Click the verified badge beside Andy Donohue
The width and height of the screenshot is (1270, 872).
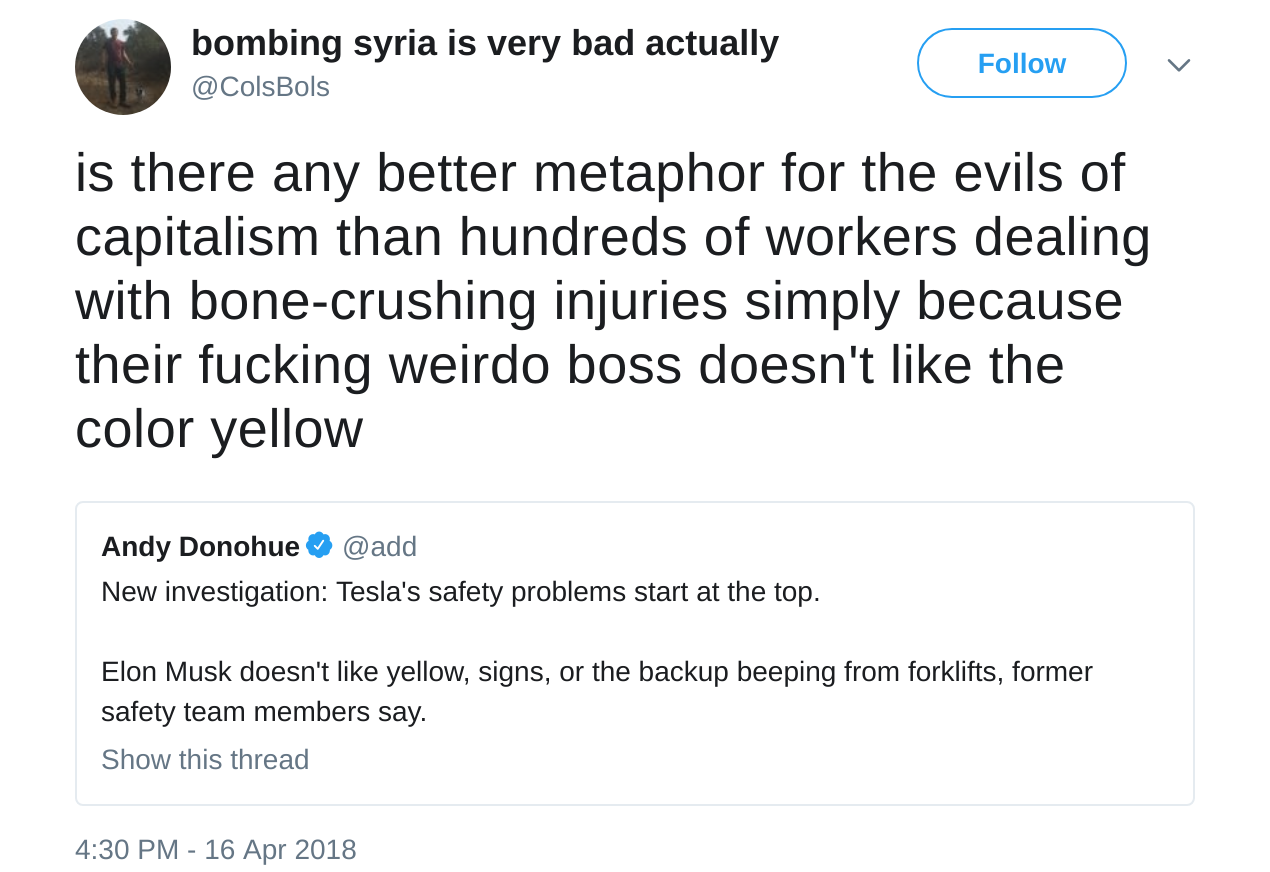click(x=319, y=546)
